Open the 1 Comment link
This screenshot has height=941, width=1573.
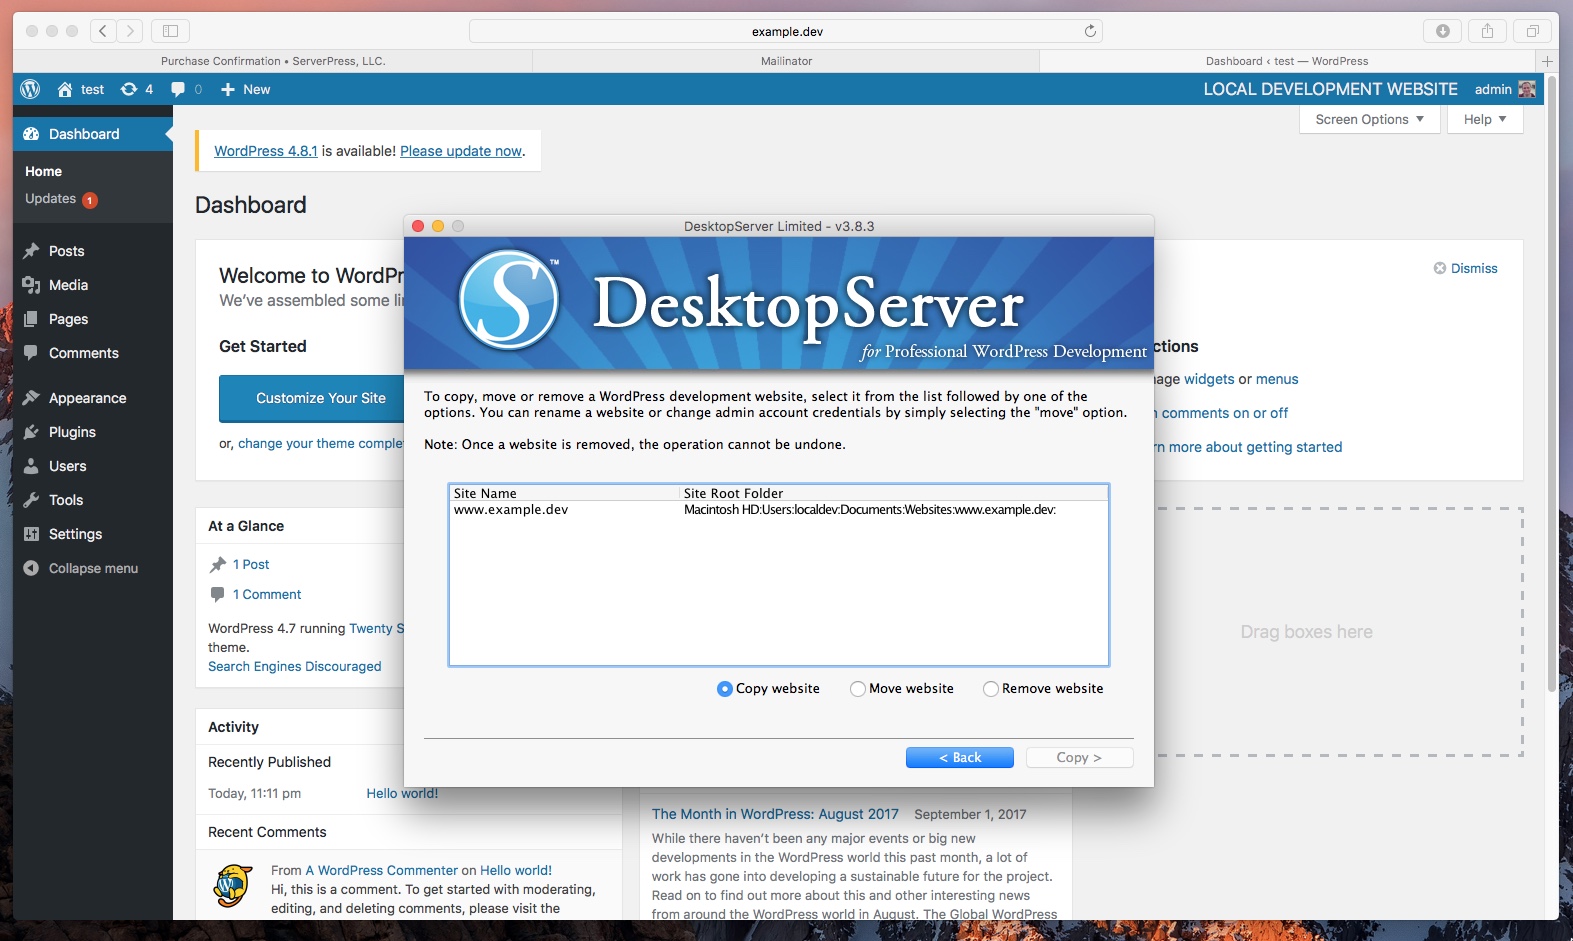[267, 594]
